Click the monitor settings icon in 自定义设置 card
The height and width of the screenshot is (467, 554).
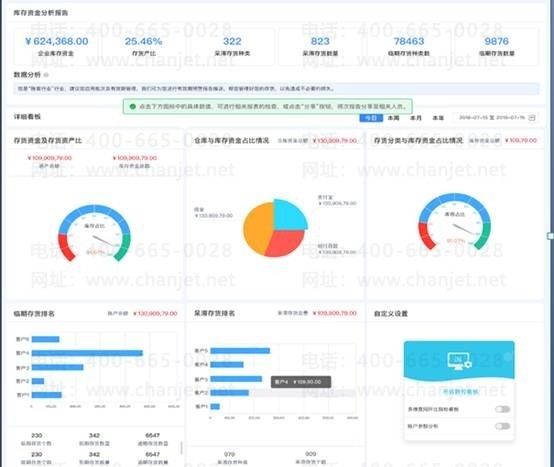[x=459, y=361]
